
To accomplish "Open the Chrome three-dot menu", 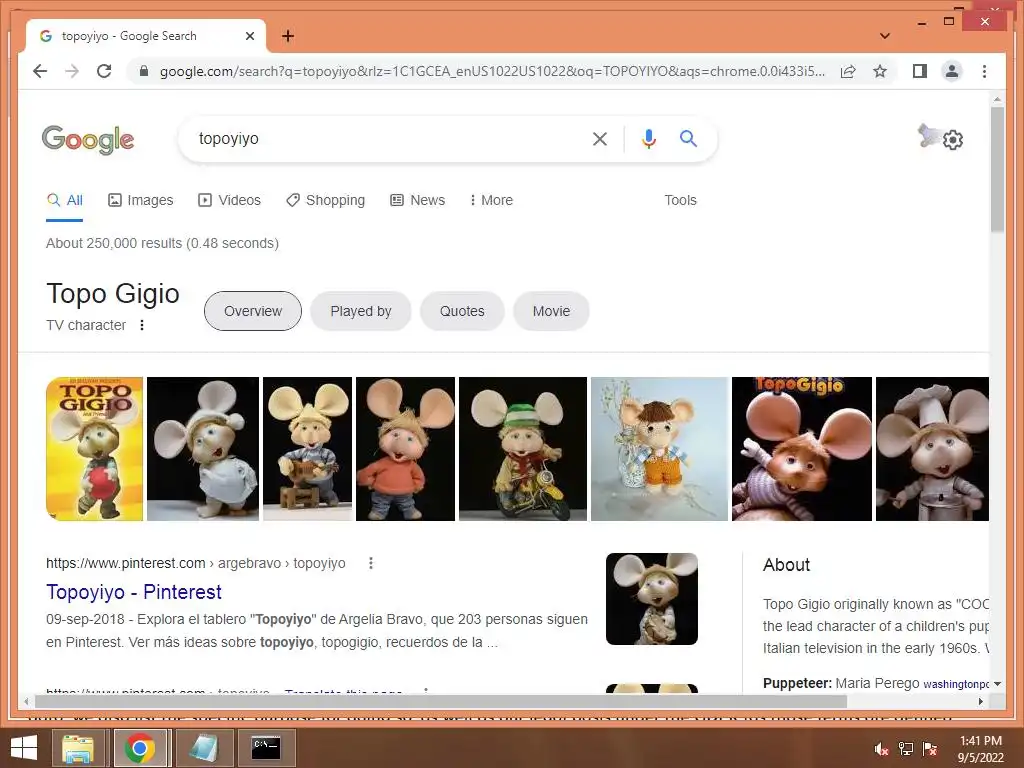I will click(x=984, y=71).
